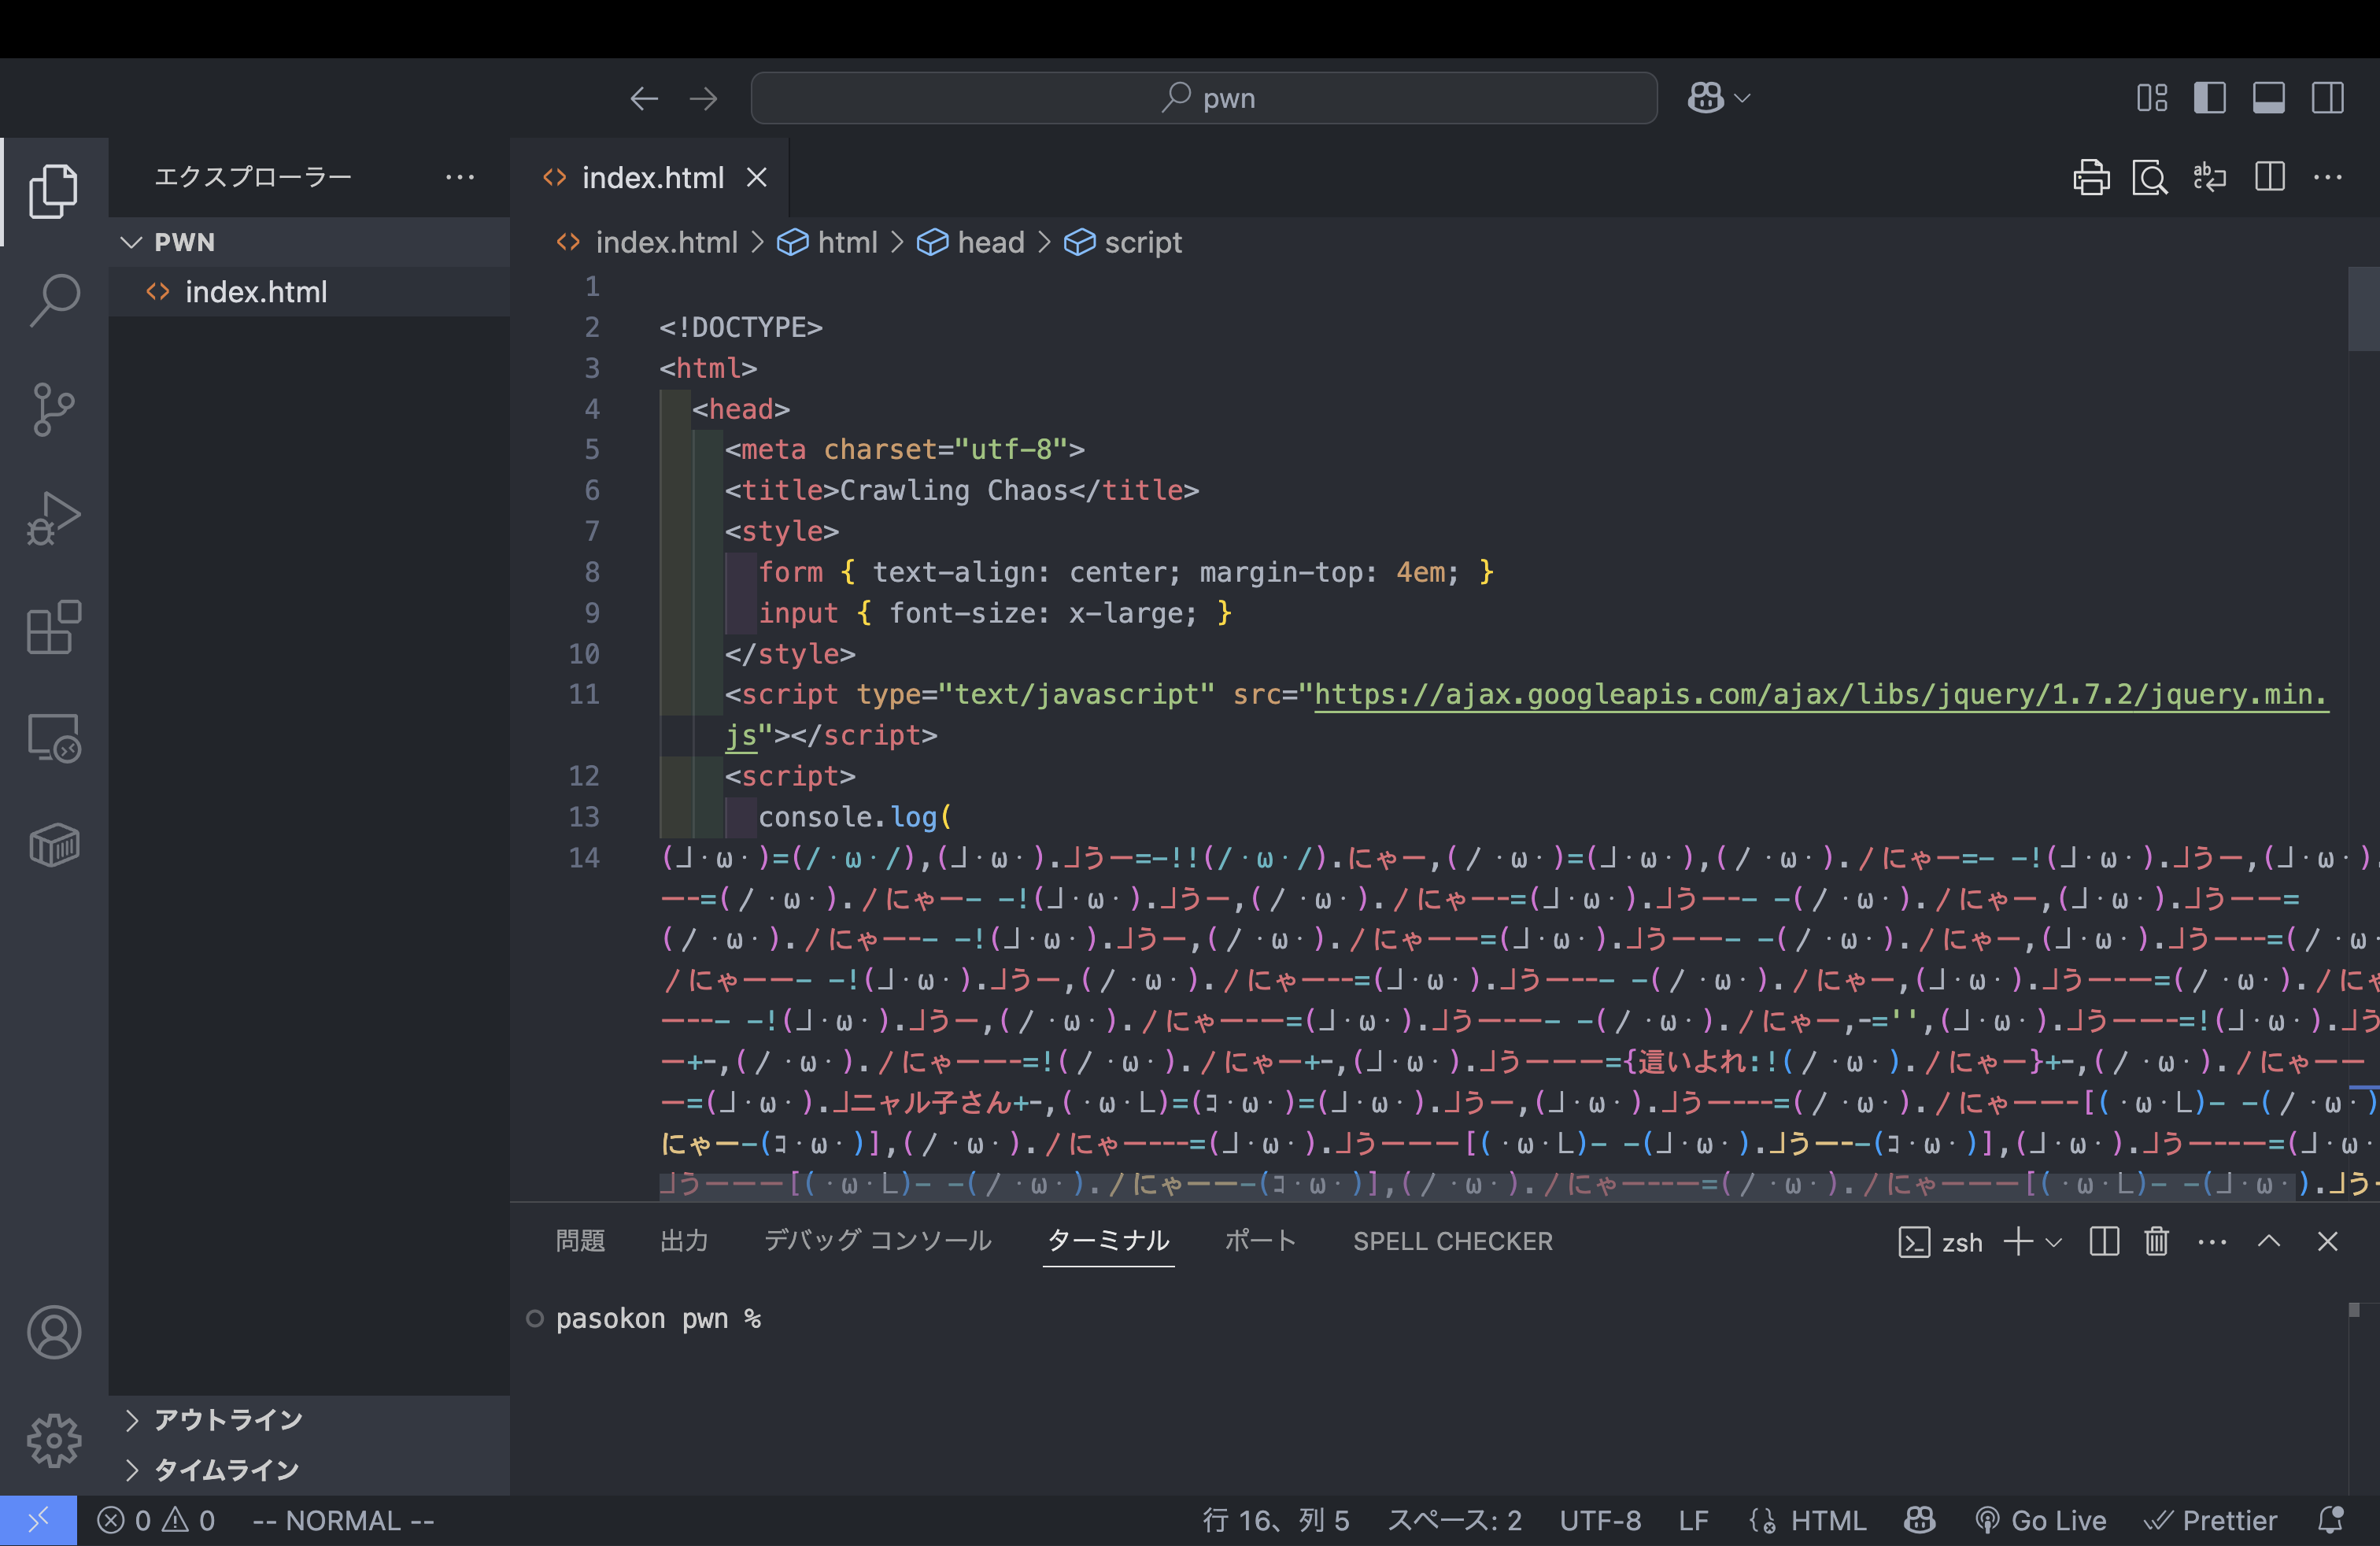Open the Accounts menu icon
Image resolution: width=2380 pixels, height=1546 pixels.
pyautogui.click(x=54, y=1332)
